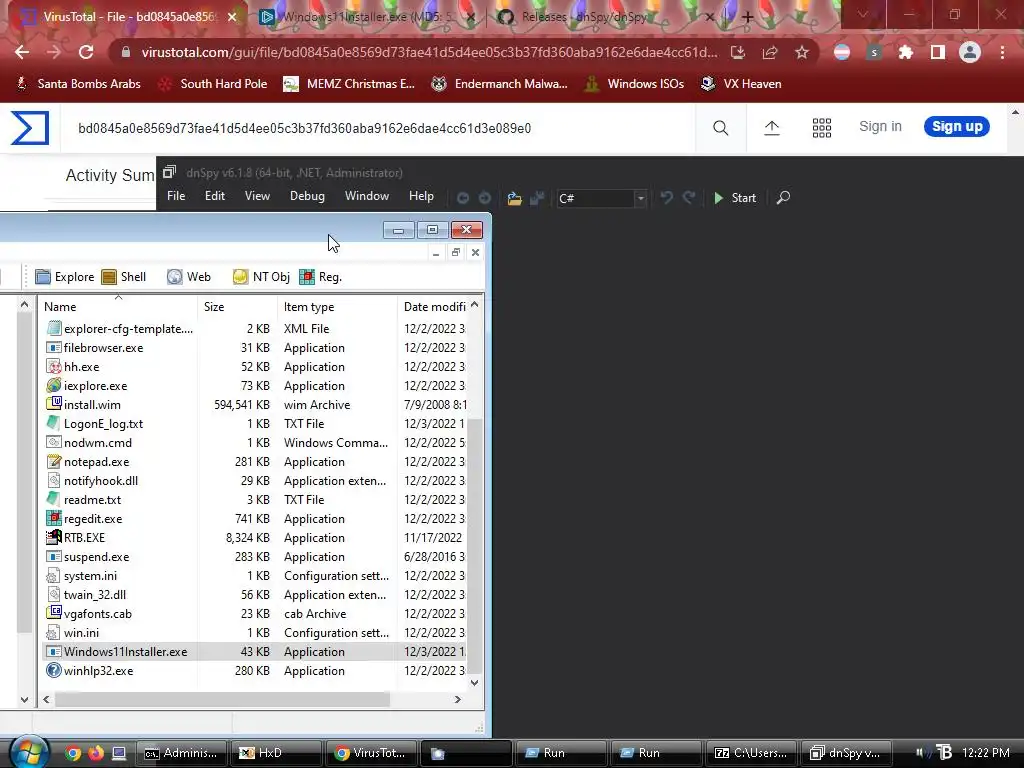Click the dnSpy Open file toolbar icon
1024x768 pixels.
515,198
